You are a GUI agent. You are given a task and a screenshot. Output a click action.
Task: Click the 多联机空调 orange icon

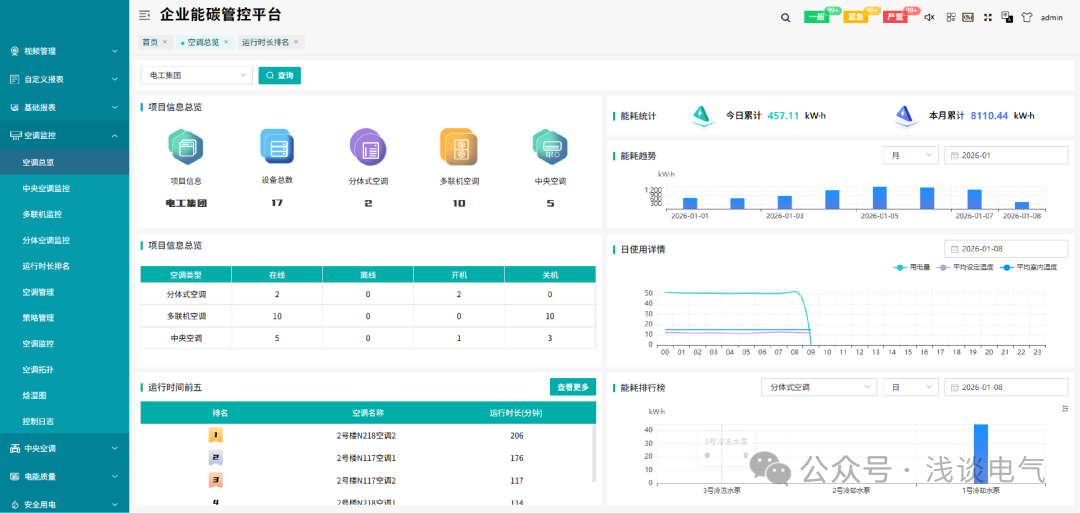tap(459, 147)
